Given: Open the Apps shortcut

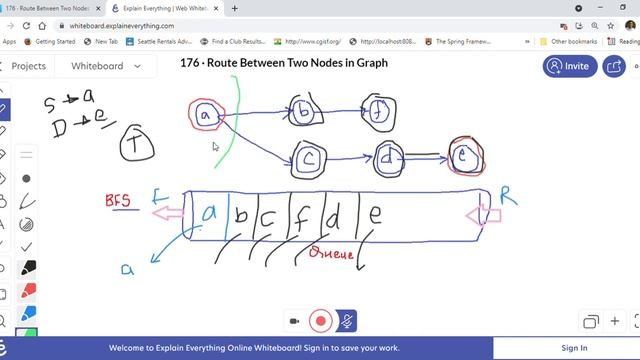Looking at the screenshot, I should click(x=8, y=41).
